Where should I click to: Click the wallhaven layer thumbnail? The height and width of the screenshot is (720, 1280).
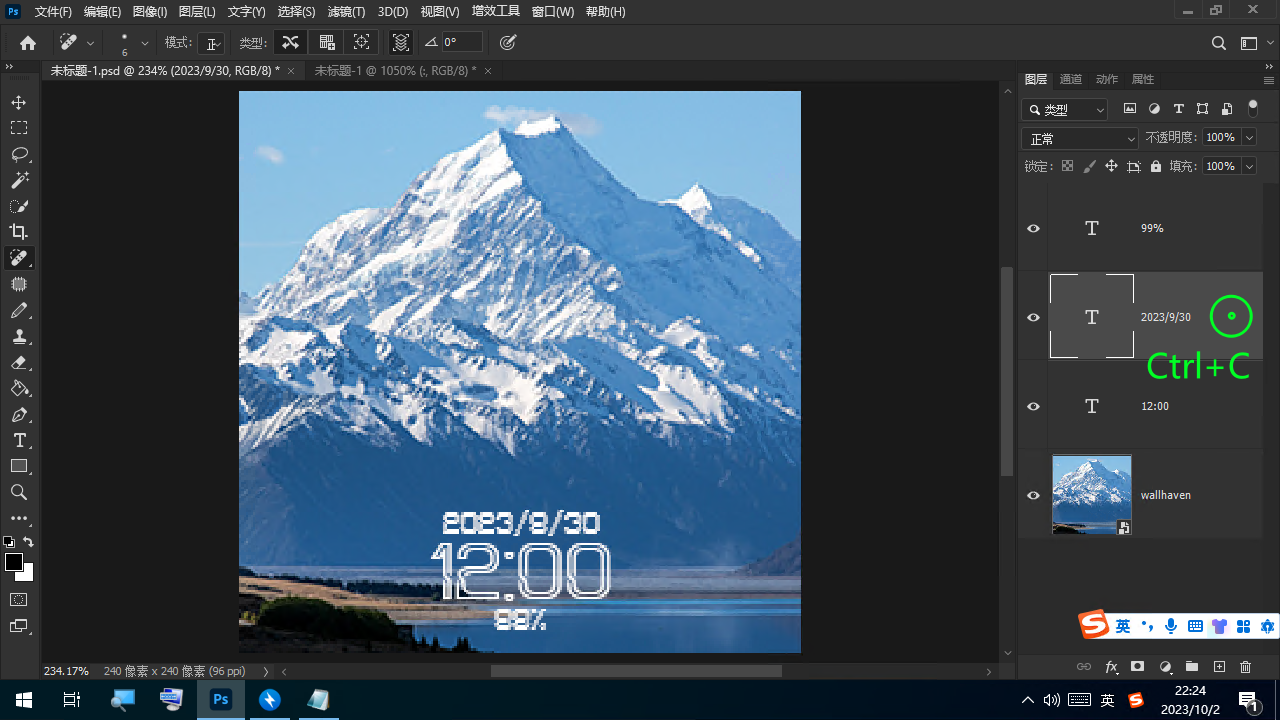1091,495
